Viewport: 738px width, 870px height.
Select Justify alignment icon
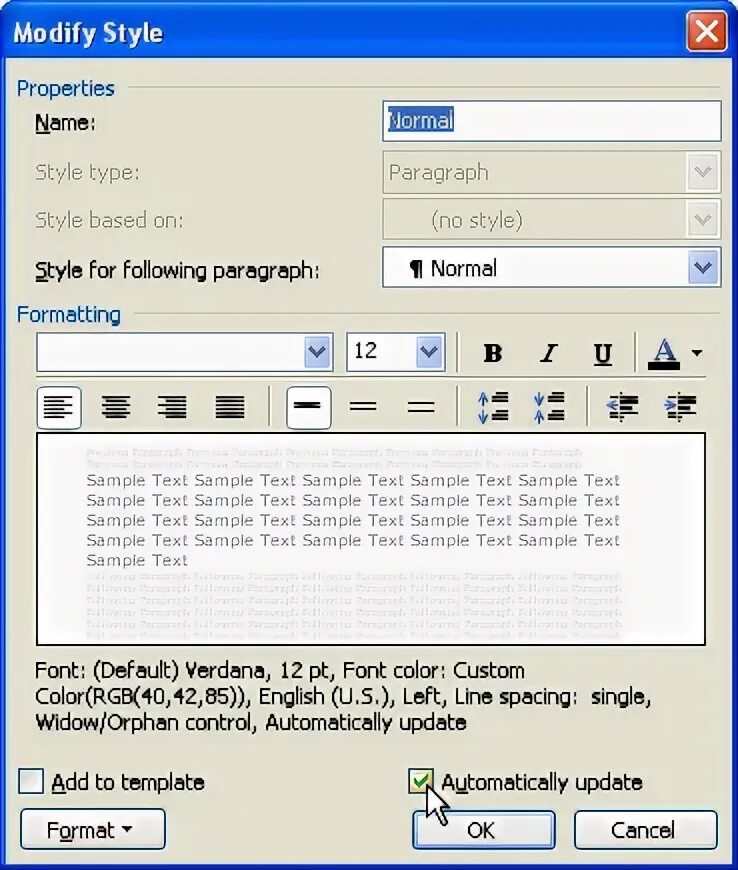point(229,408)
